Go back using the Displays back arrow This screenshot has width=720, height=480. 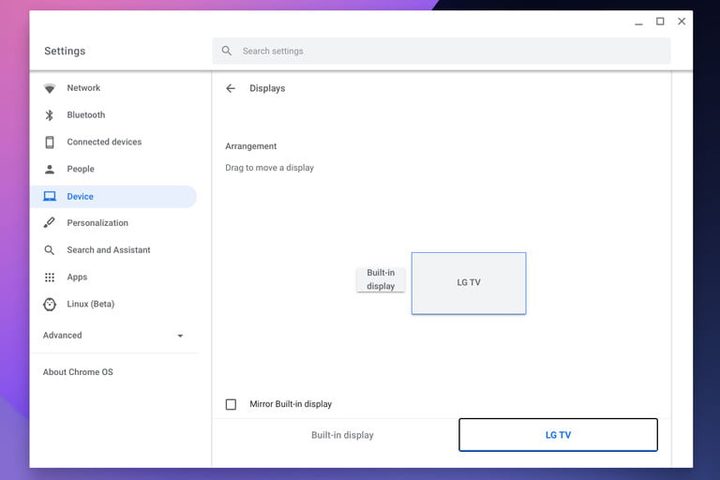coord(231,88)
